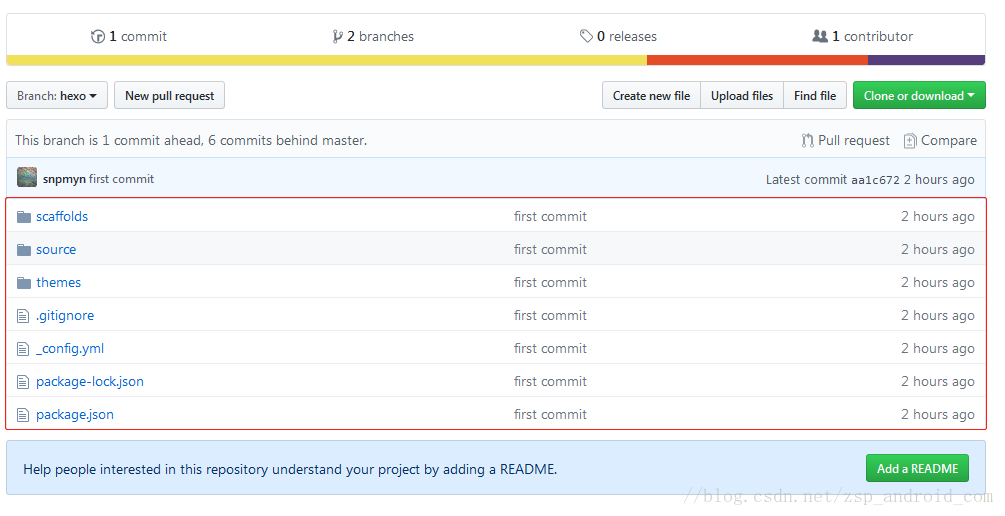Open the scaffolds folder

point(62,217)
